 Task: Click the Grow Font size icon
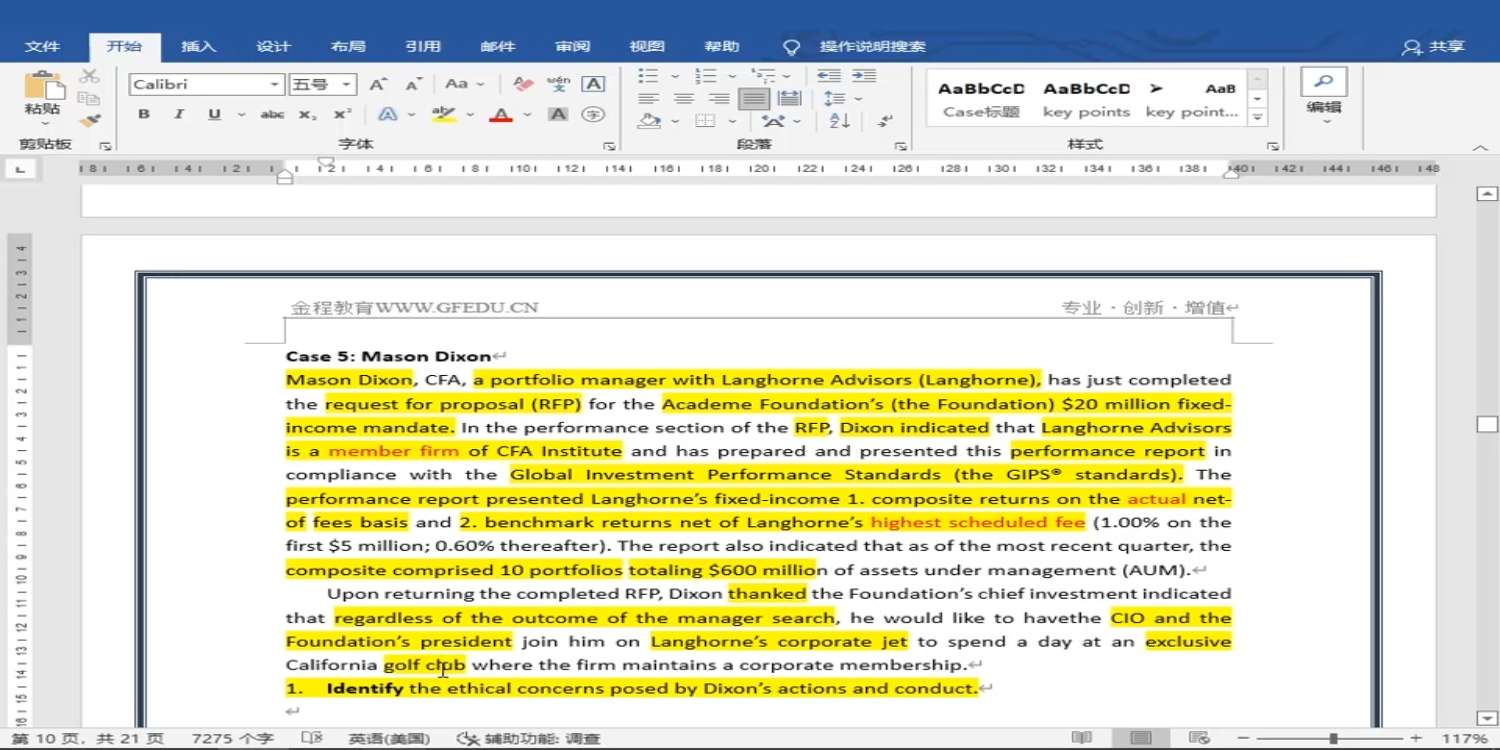coord(377,85)
